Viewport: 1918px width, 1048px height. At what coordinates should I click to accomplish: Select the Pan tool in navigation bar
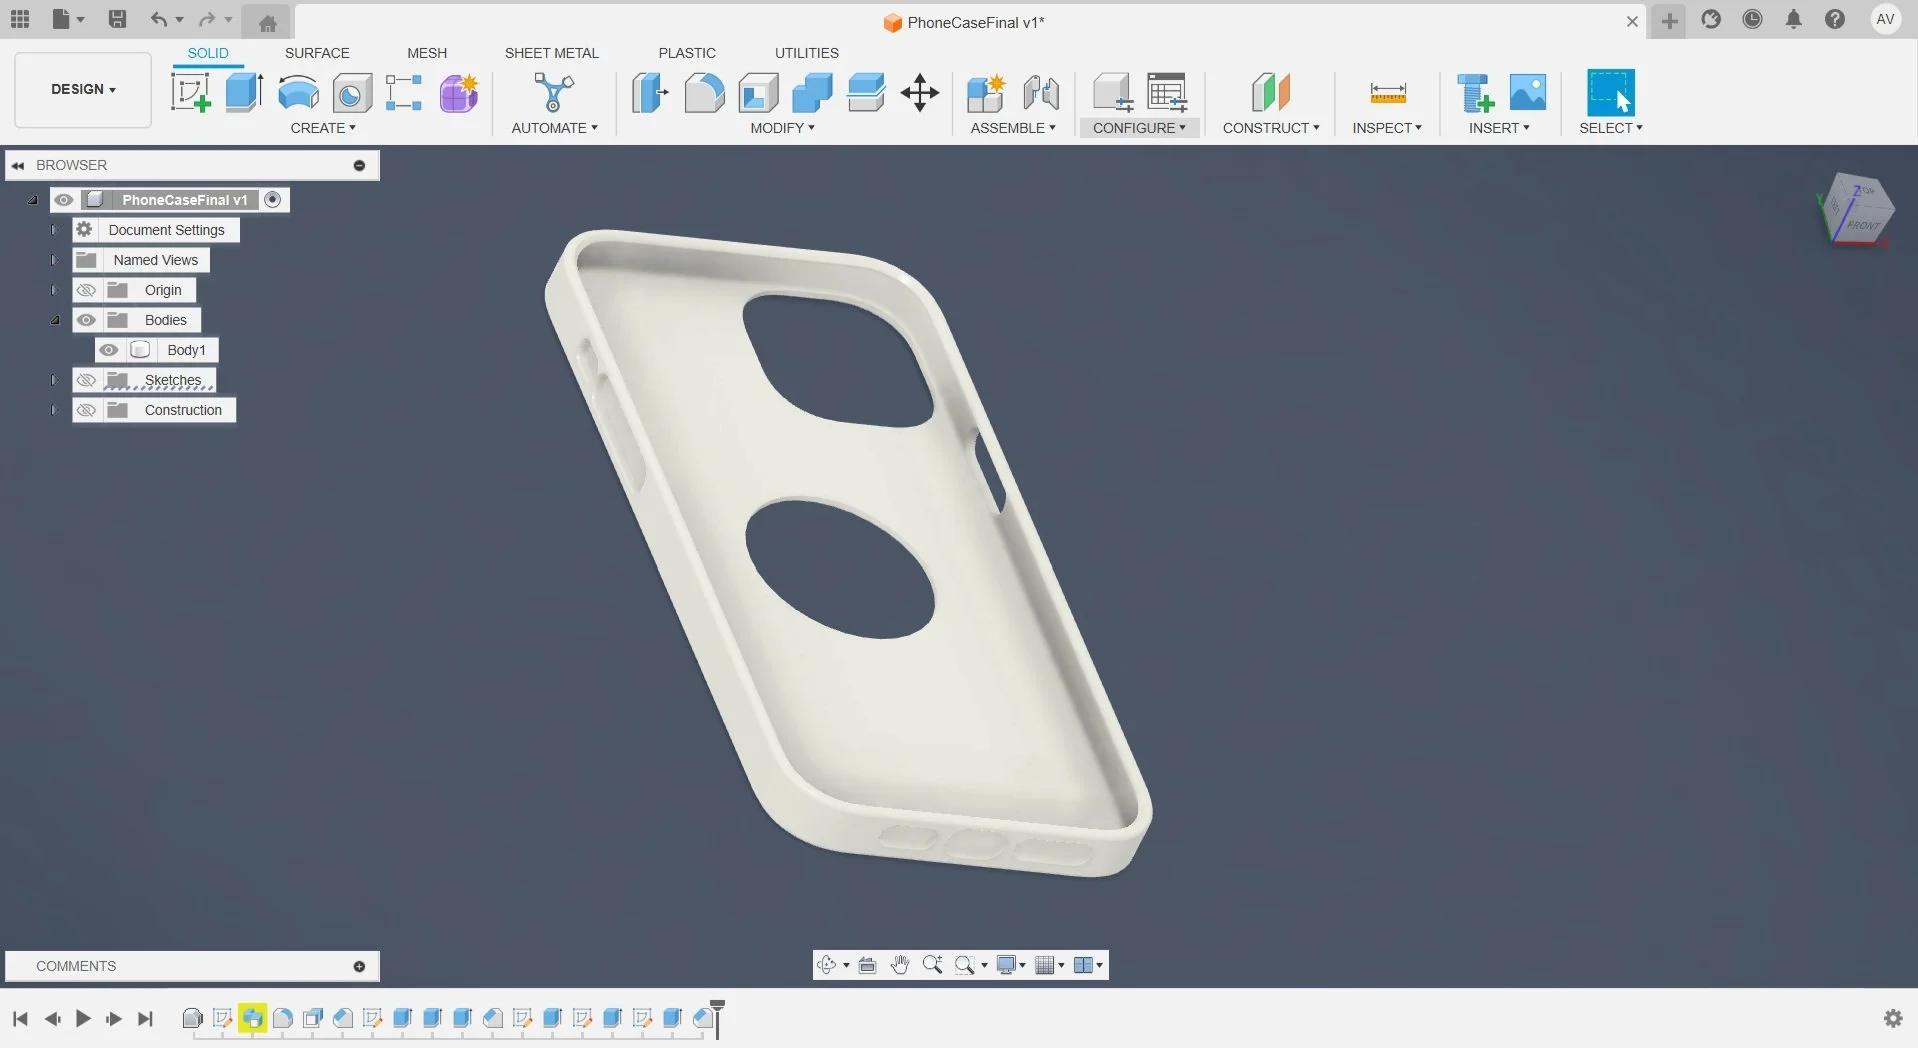(x=900, y=964)
